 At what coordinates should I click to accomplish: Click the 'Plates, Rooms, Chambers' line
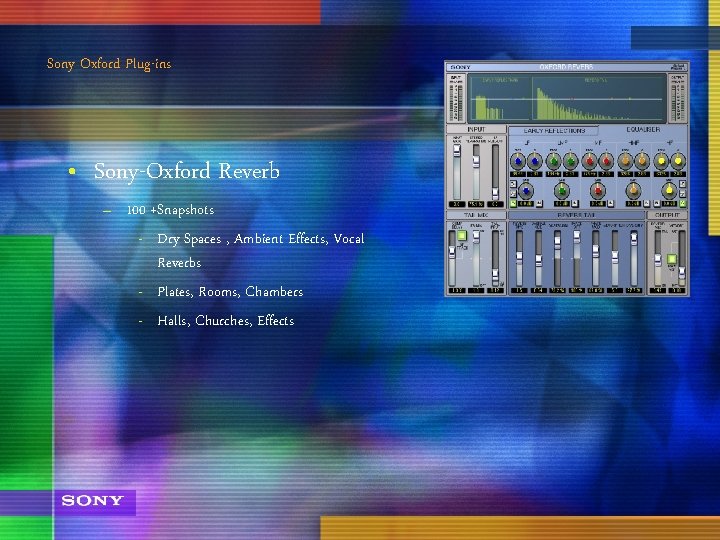pyautogui.click(x=230, y=292)
